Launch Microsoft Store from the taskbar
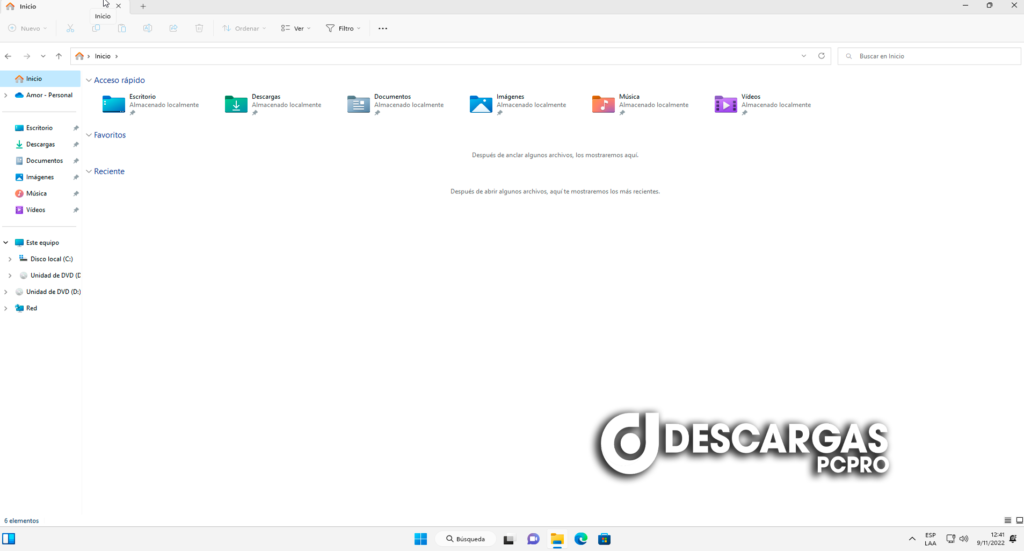 click(x=604, y=539)
